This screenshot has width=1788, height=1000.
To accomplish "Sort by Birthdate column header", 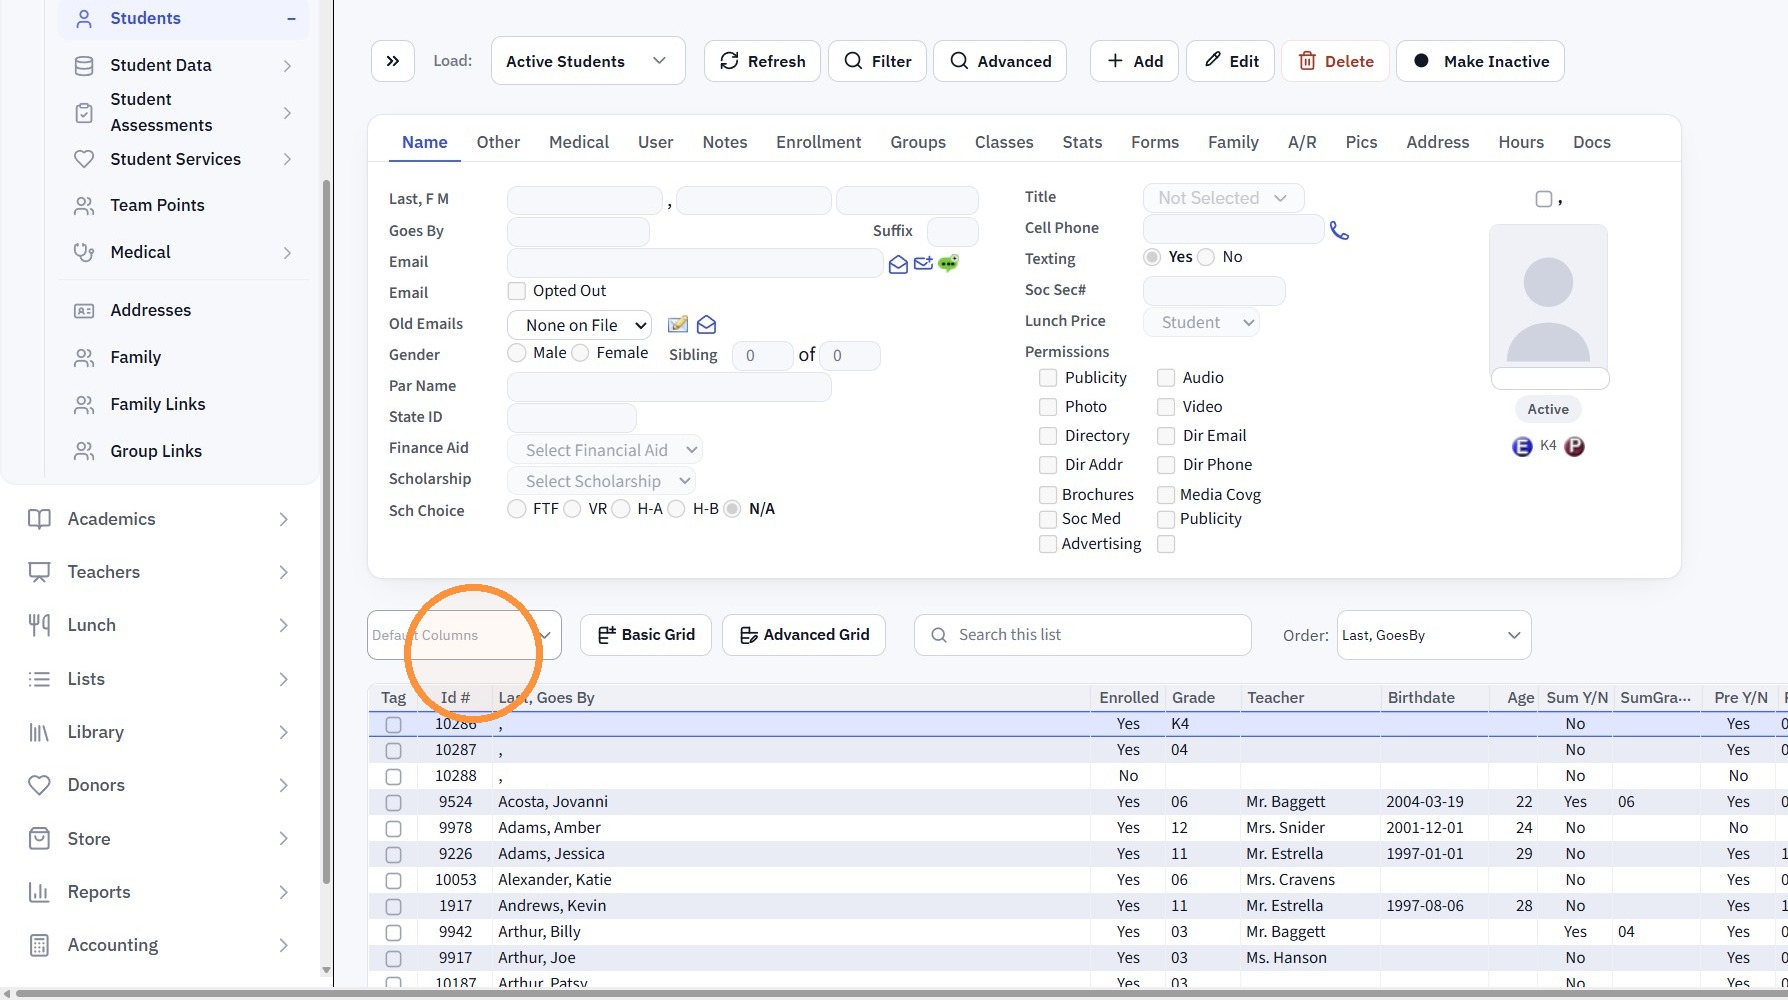I will [x=1421, y=698].
